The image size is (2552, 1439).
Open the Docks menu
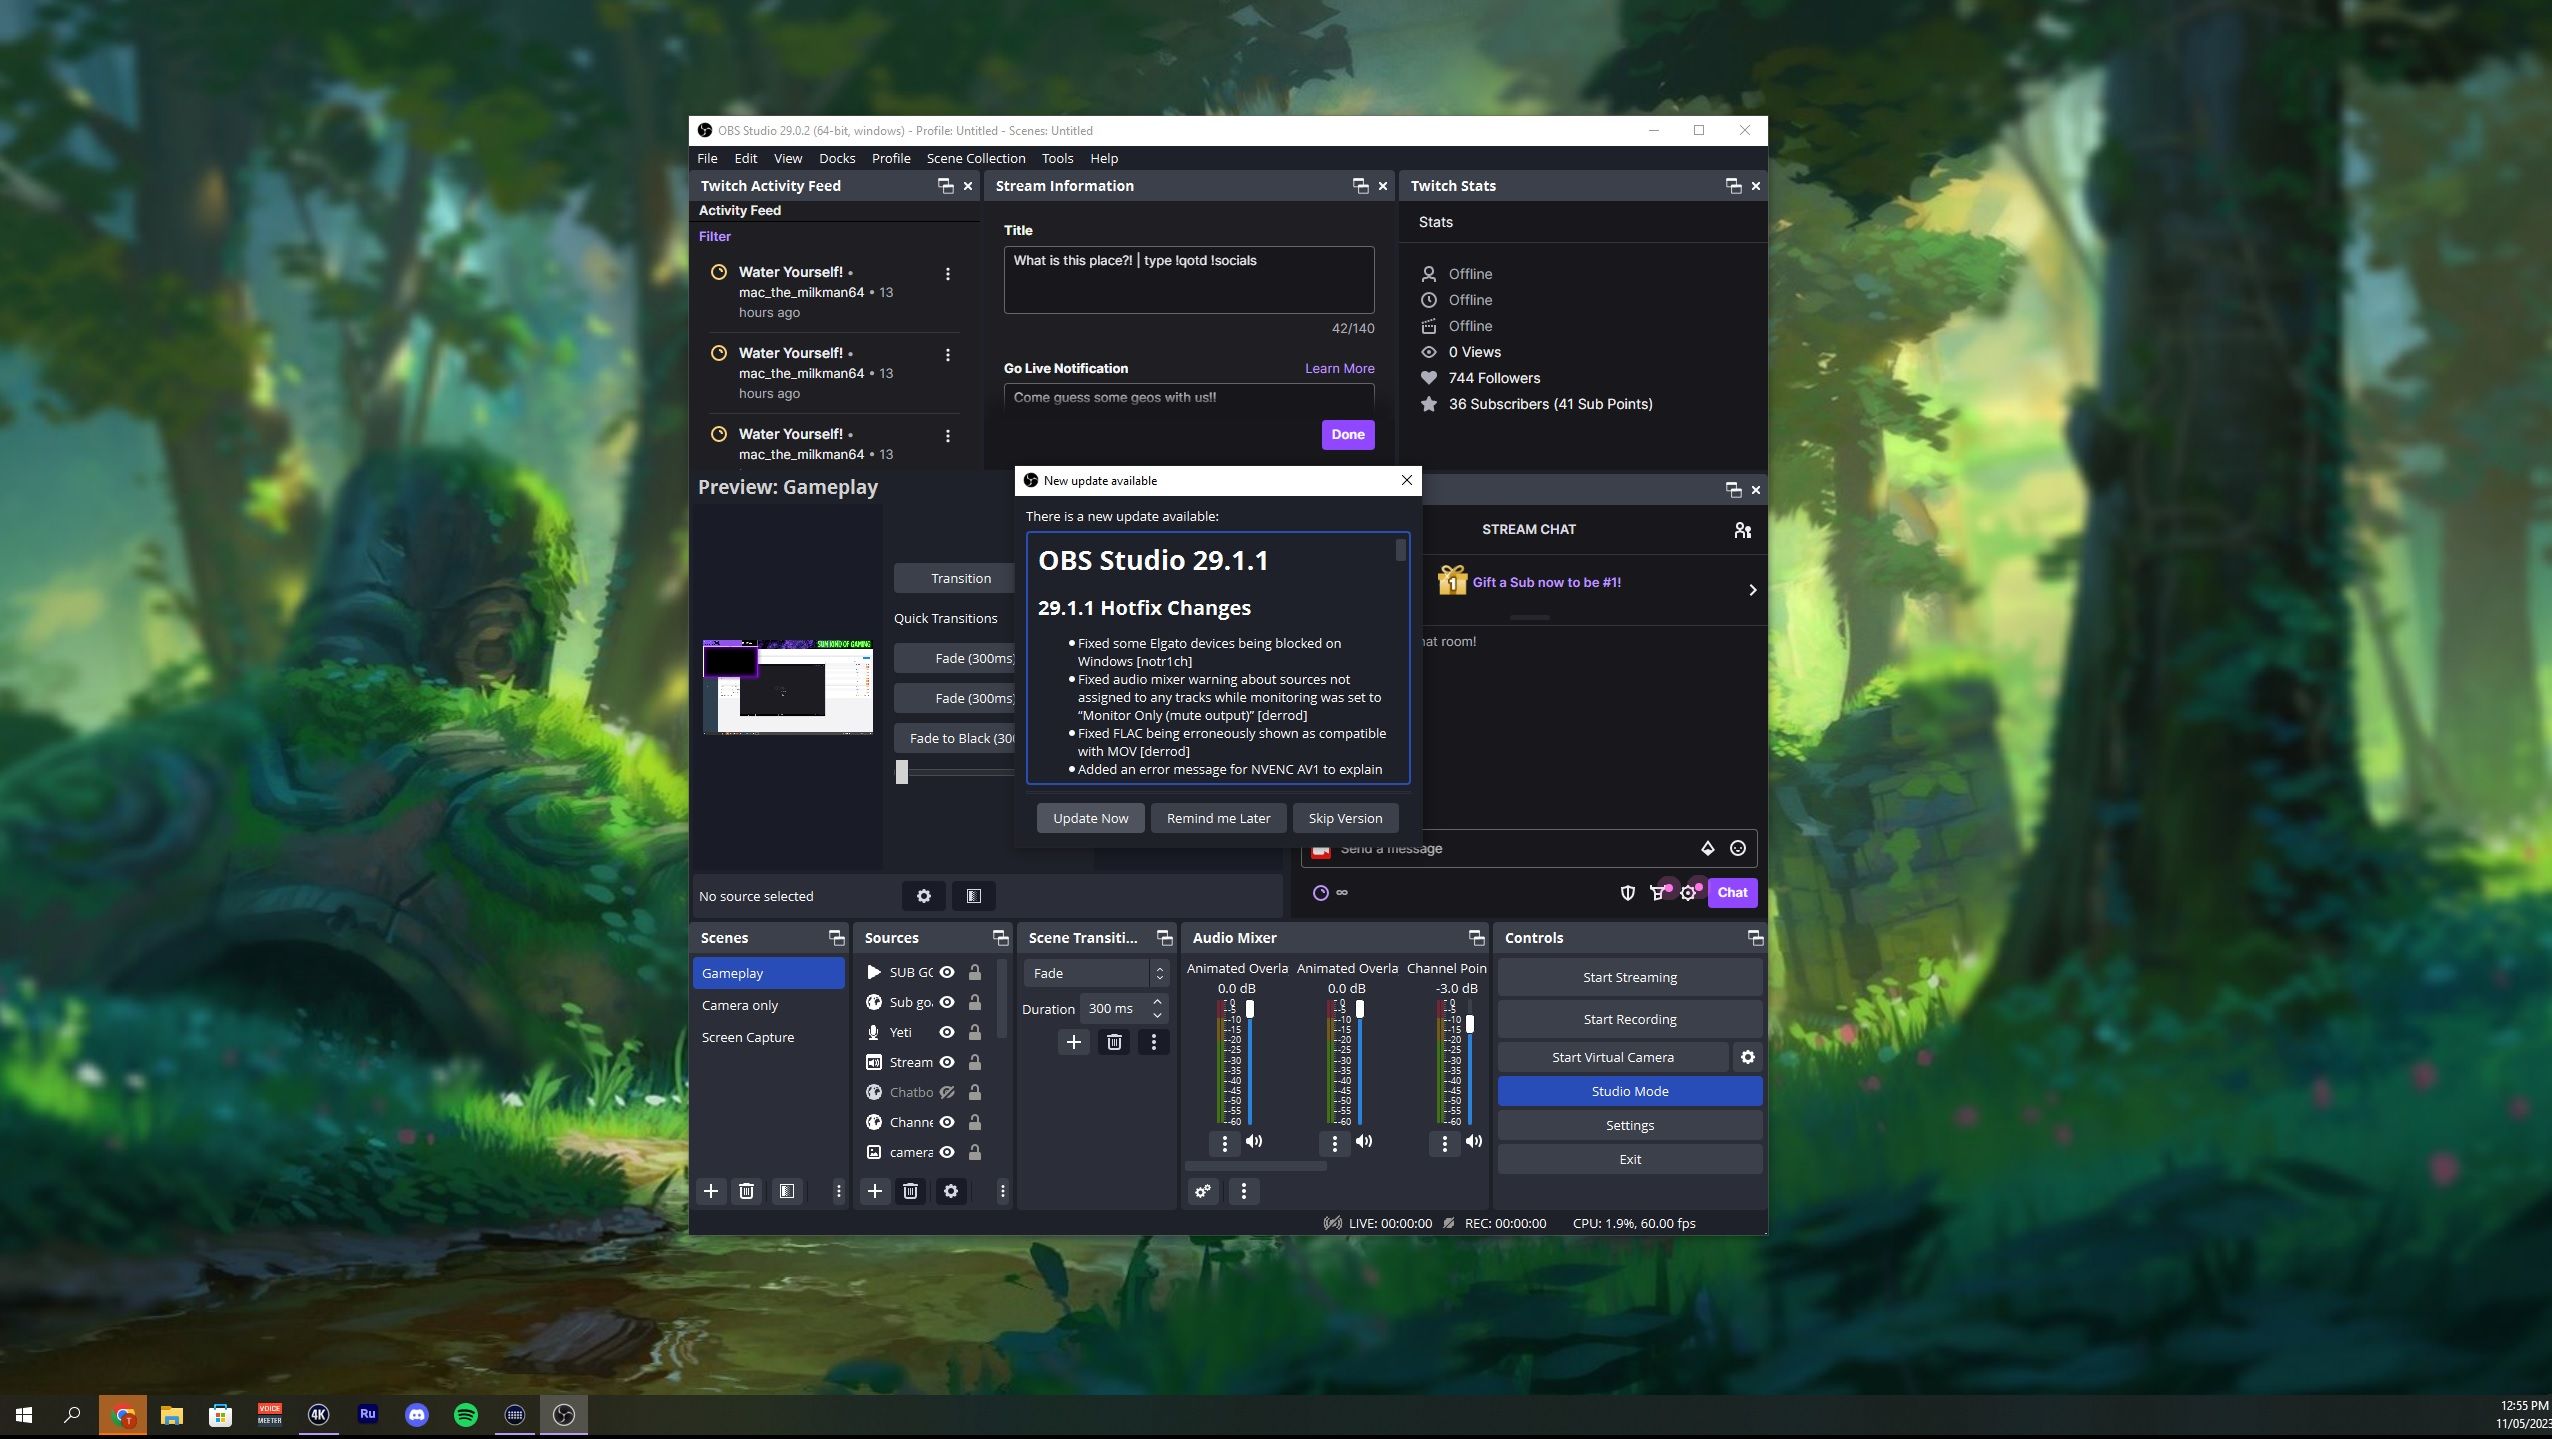[x=836, y=158]
